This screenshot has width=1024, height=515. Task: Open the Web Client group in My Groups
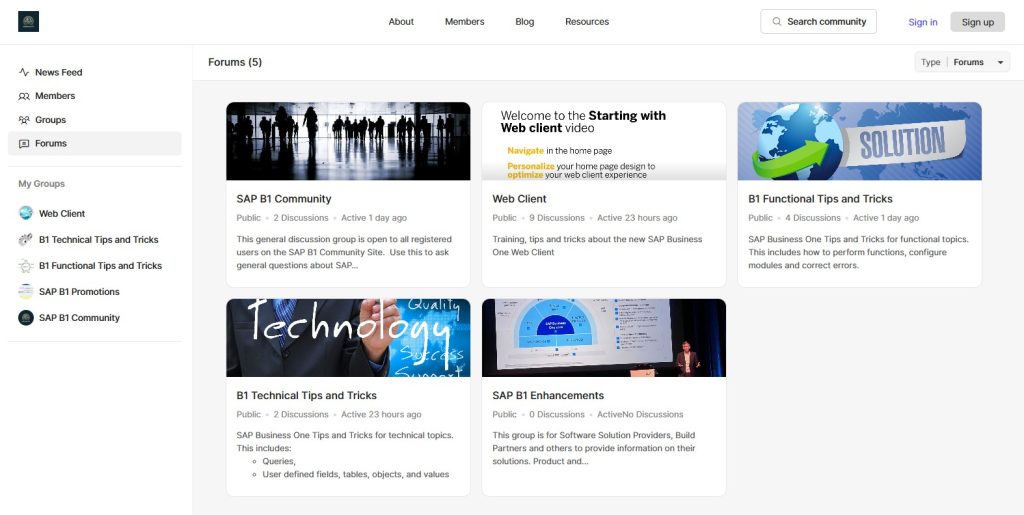pos(62,213)
